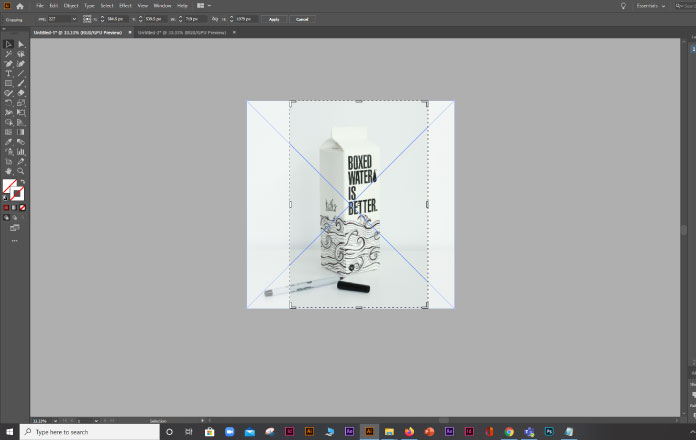The image size is (696, 440).
Task: Select the Gradient tool
Action: pos(21,132)
